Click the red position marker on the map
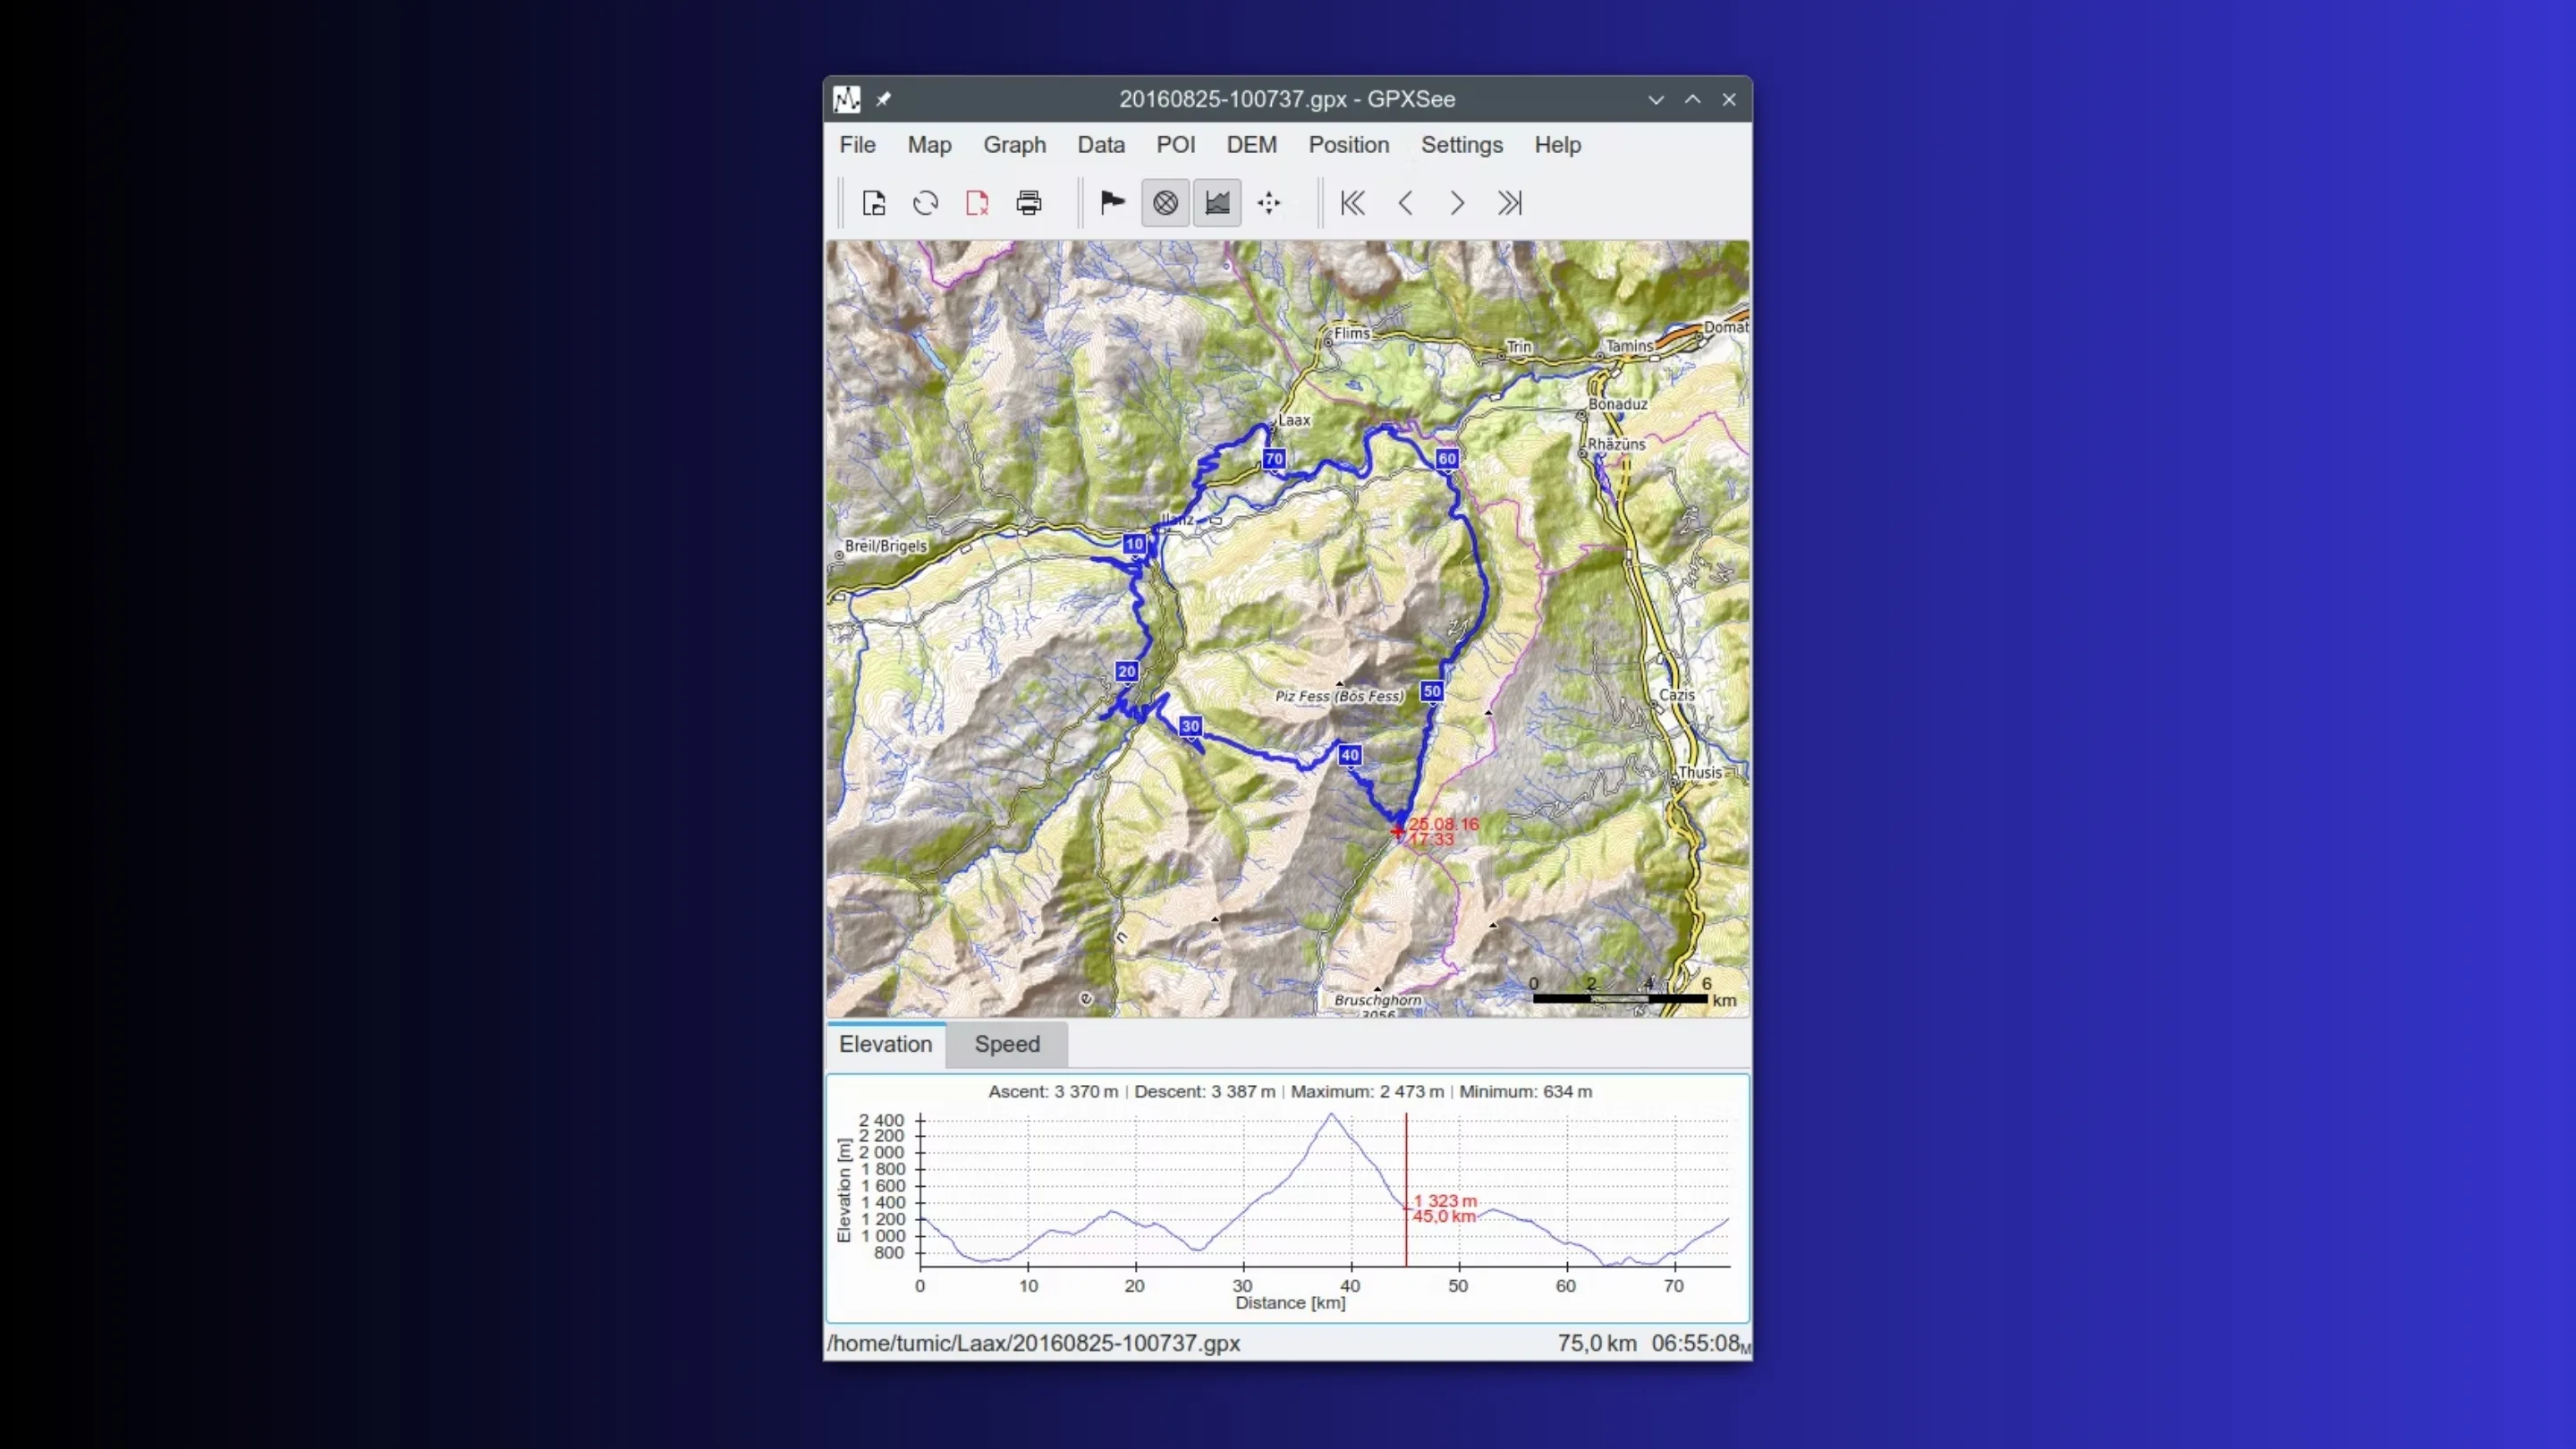The height and width of the screenshot is (1449, 2576). (1398, 831)
